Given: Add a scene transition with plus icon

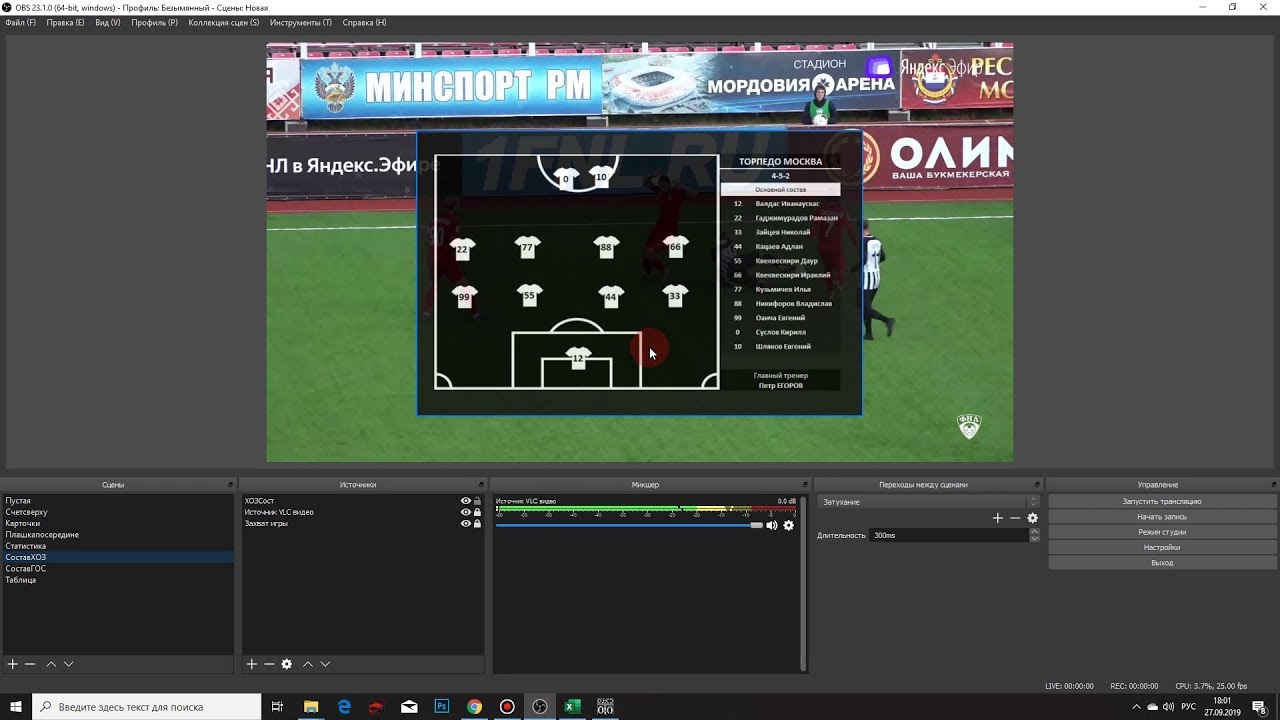Looking at the screenshot, I should coord(997,518).
